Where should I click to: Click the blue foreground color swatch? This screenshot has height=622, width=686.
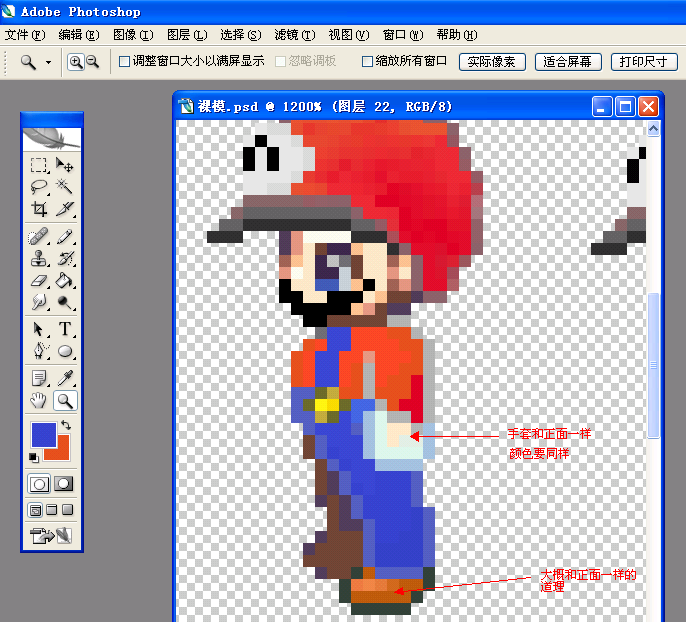(44, 434)
